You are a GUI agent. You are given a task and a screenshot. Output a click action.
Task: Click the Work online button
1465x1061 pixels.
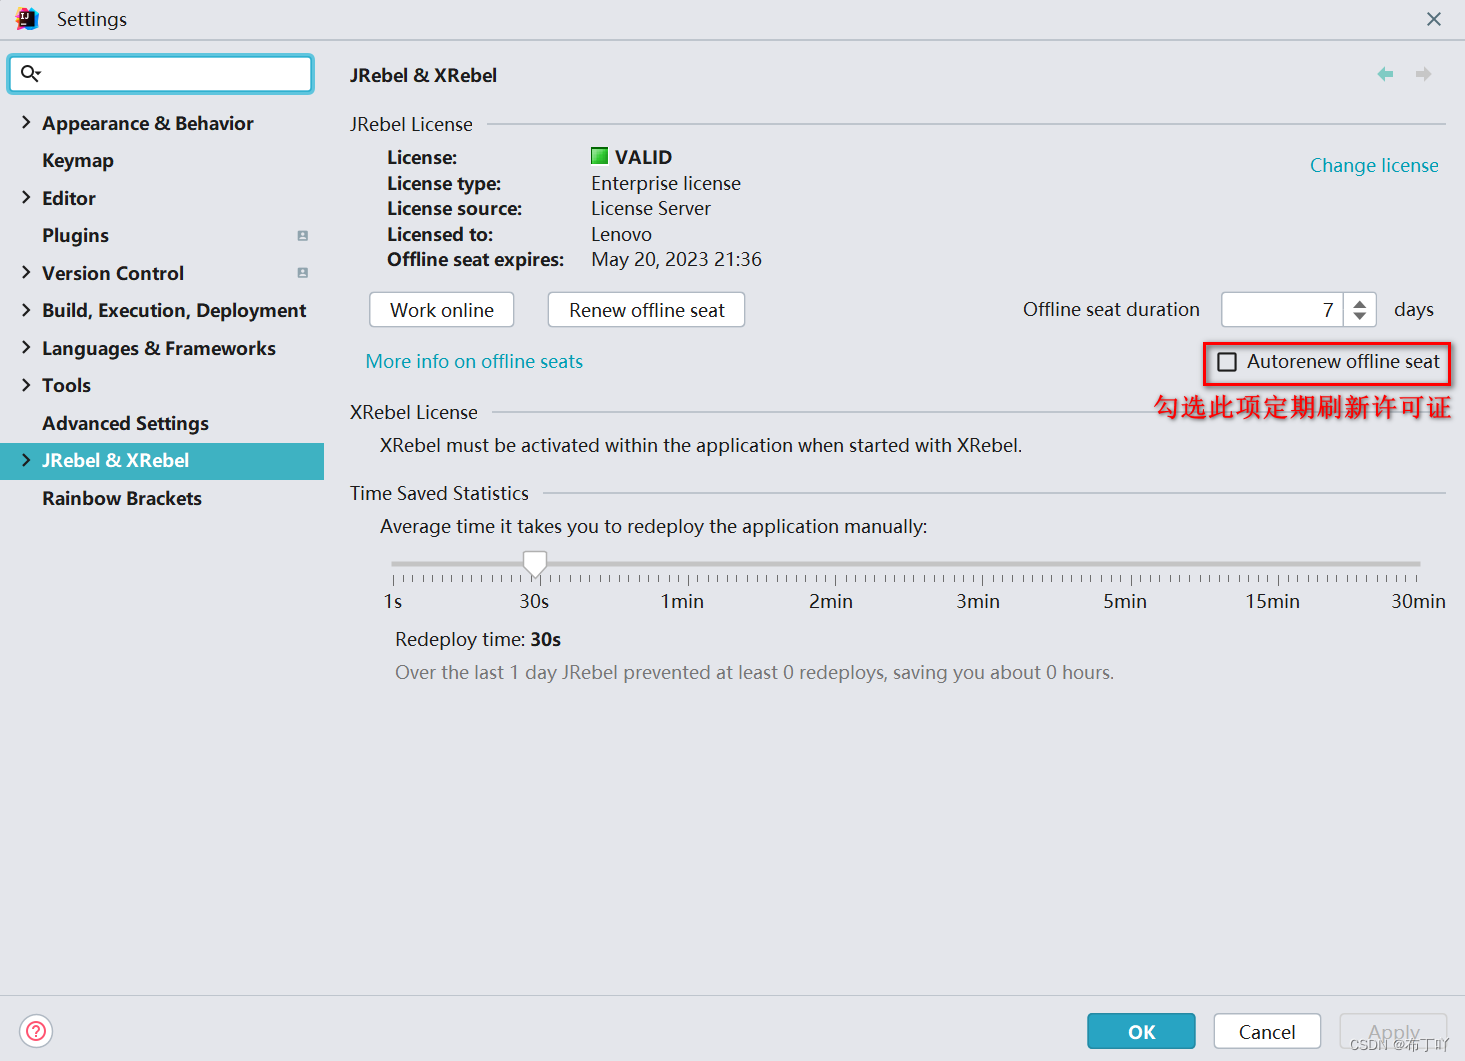click(x=442, y=310)
